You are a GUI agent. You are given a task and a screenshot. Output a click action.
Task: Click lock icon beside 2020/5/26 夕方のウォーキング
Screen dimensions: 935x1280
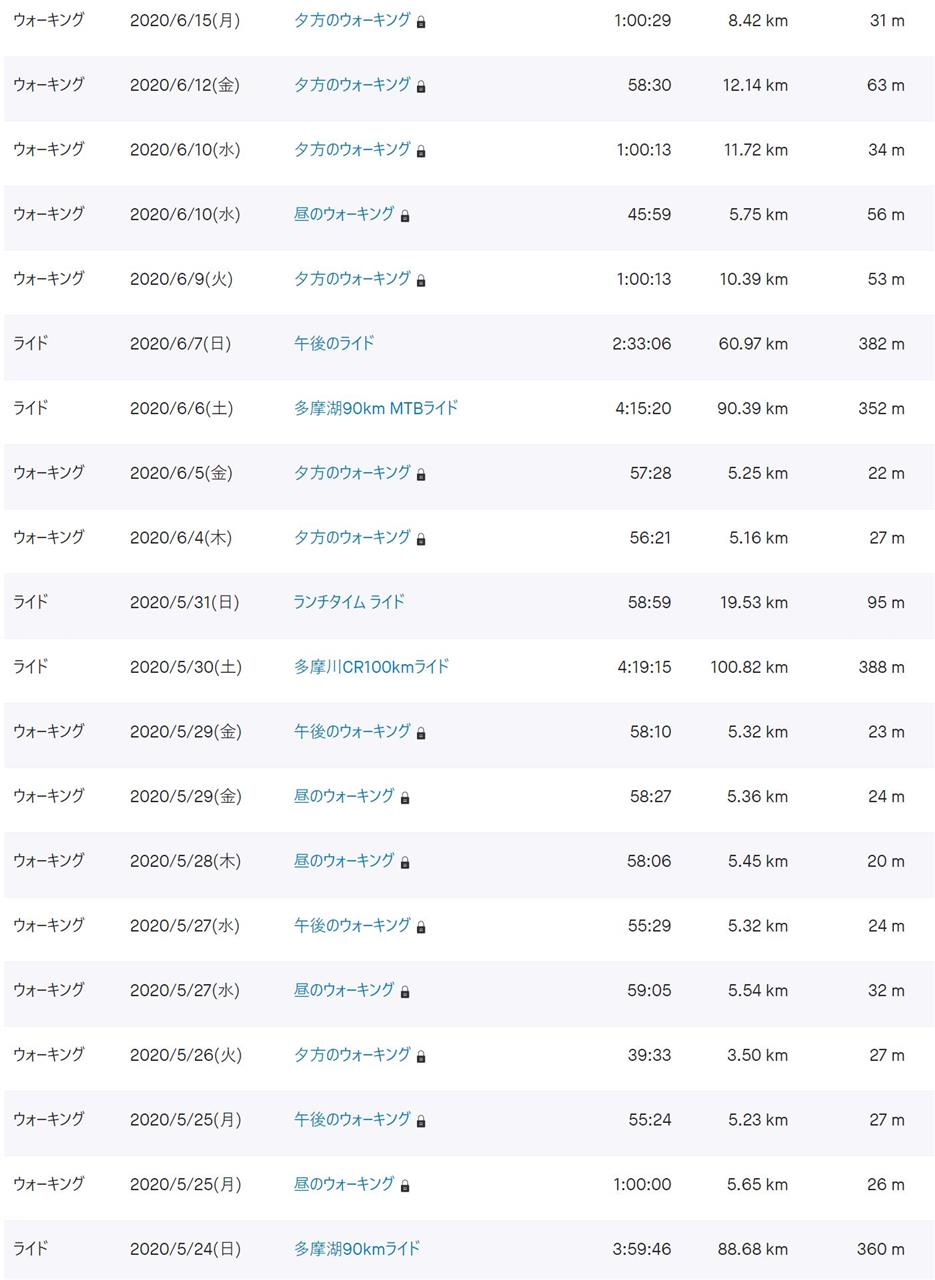[x=421, y=1056]
